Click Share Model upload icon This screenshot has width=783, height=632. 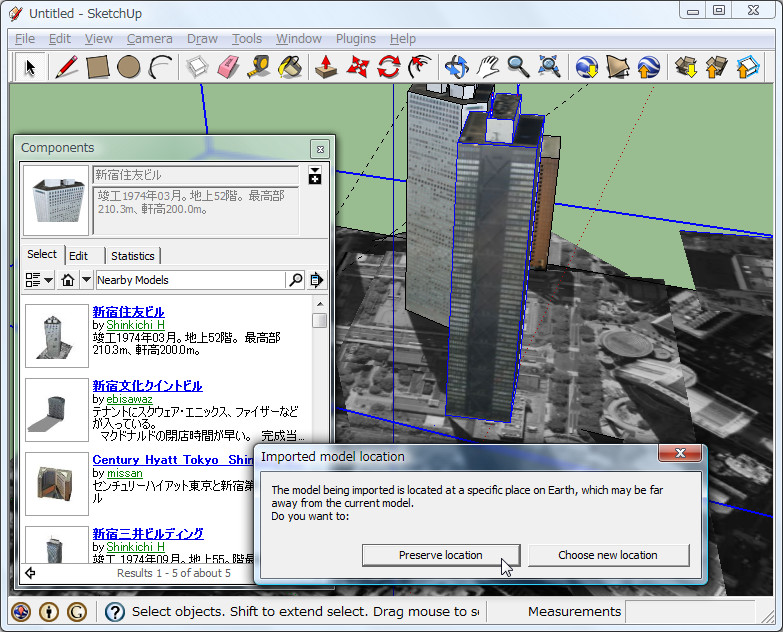click(717, 67)
